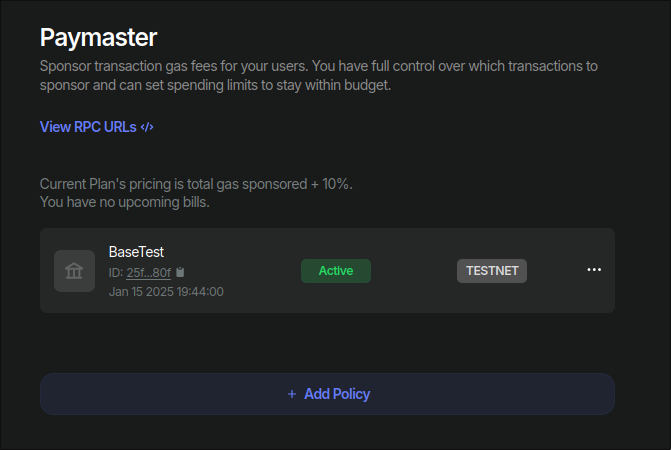Click the policy ID 25f...80f link
This screenshot has width=671, height=450.
coord(148,272)
